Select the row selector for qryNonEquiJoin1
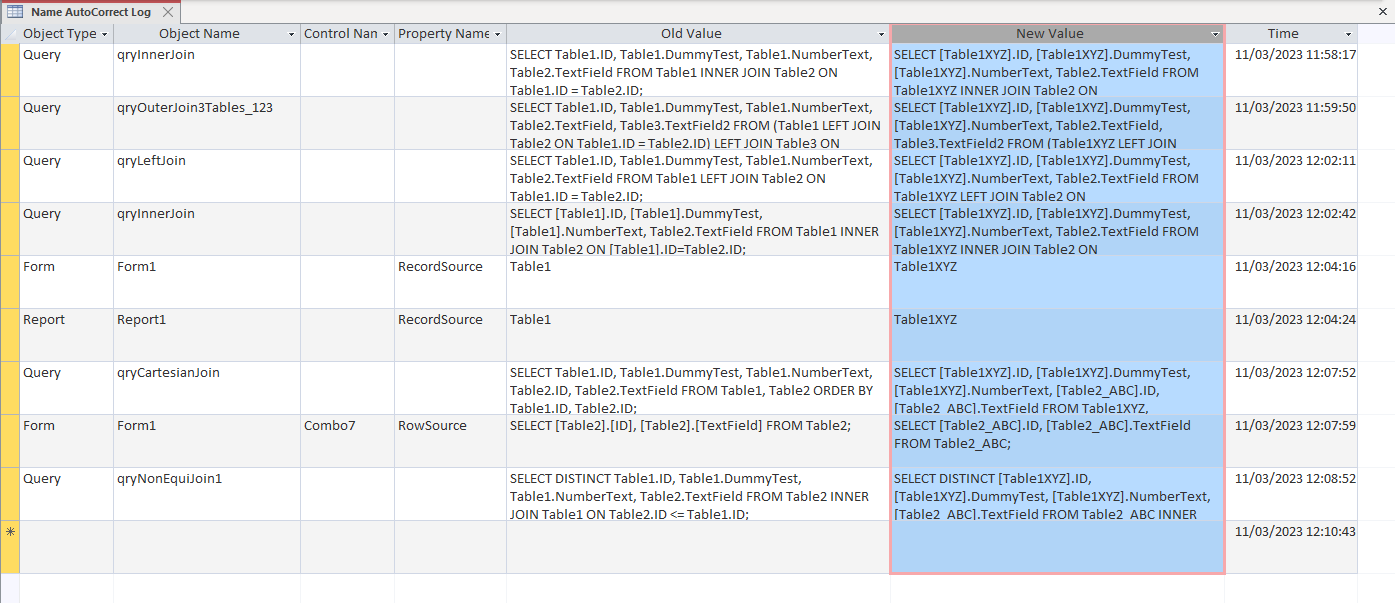 point(10,494)
